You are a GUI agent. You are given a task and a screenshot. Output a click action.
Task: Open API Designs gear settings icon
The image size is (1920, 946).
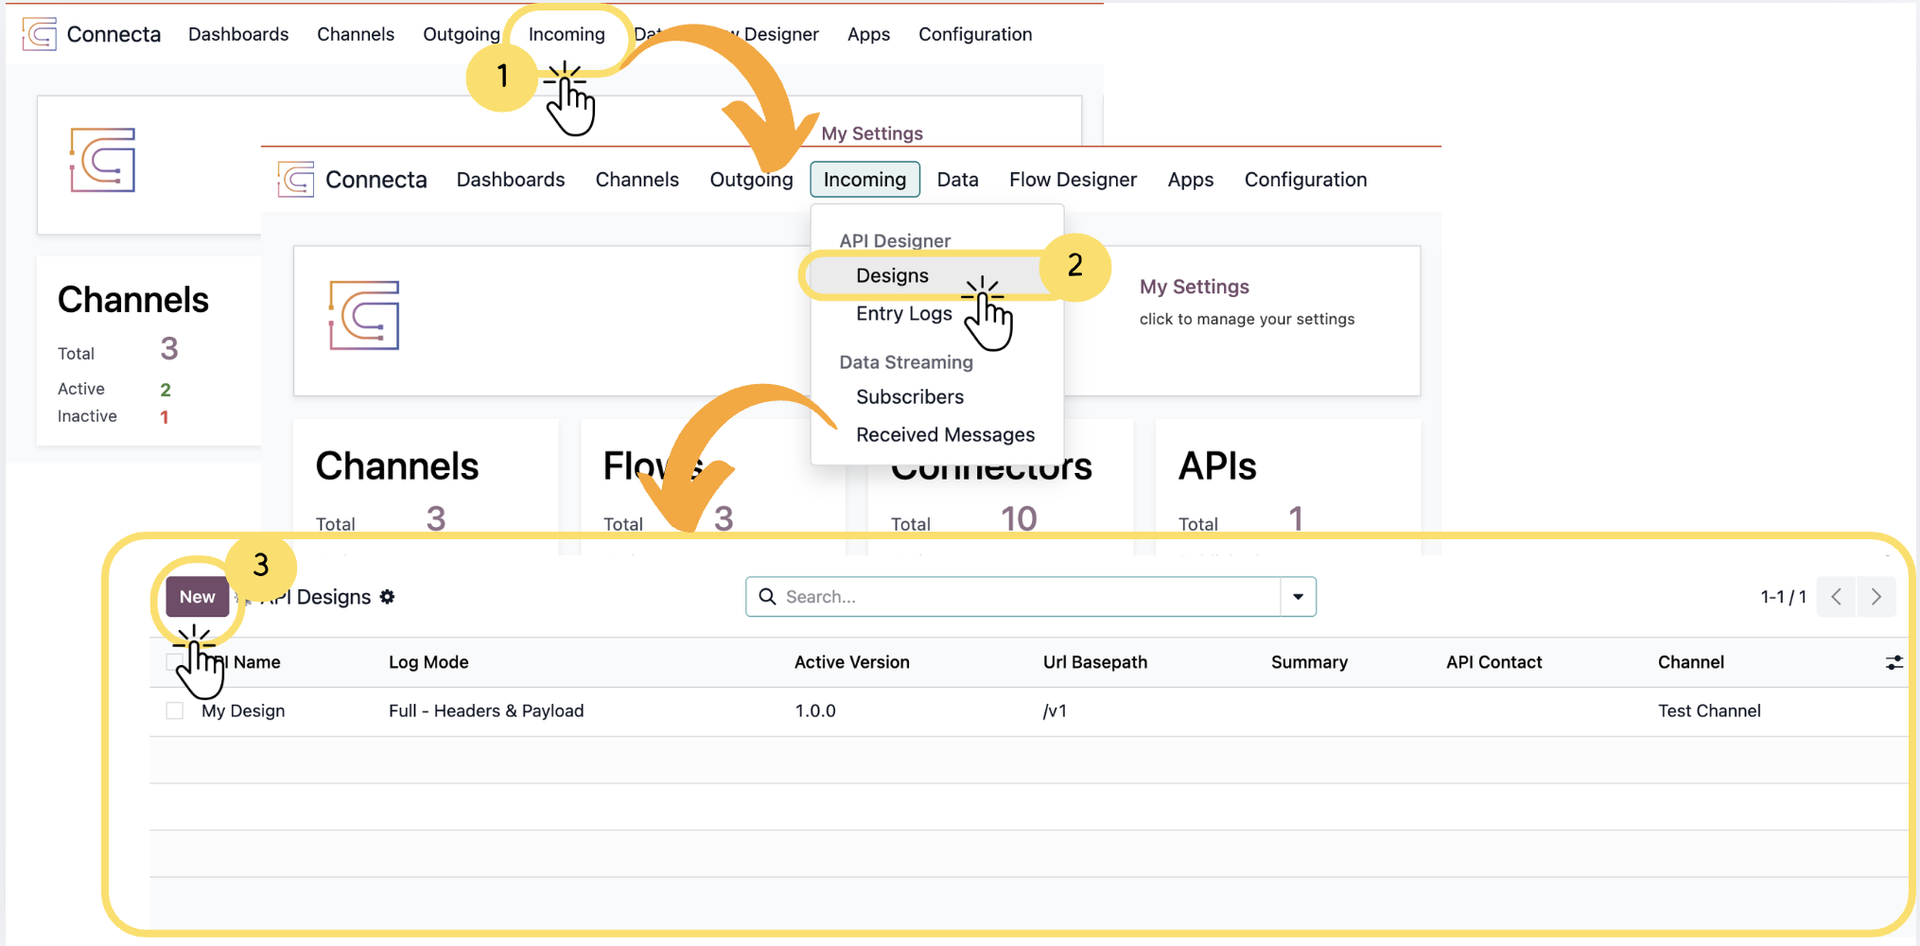click(388, 597)
